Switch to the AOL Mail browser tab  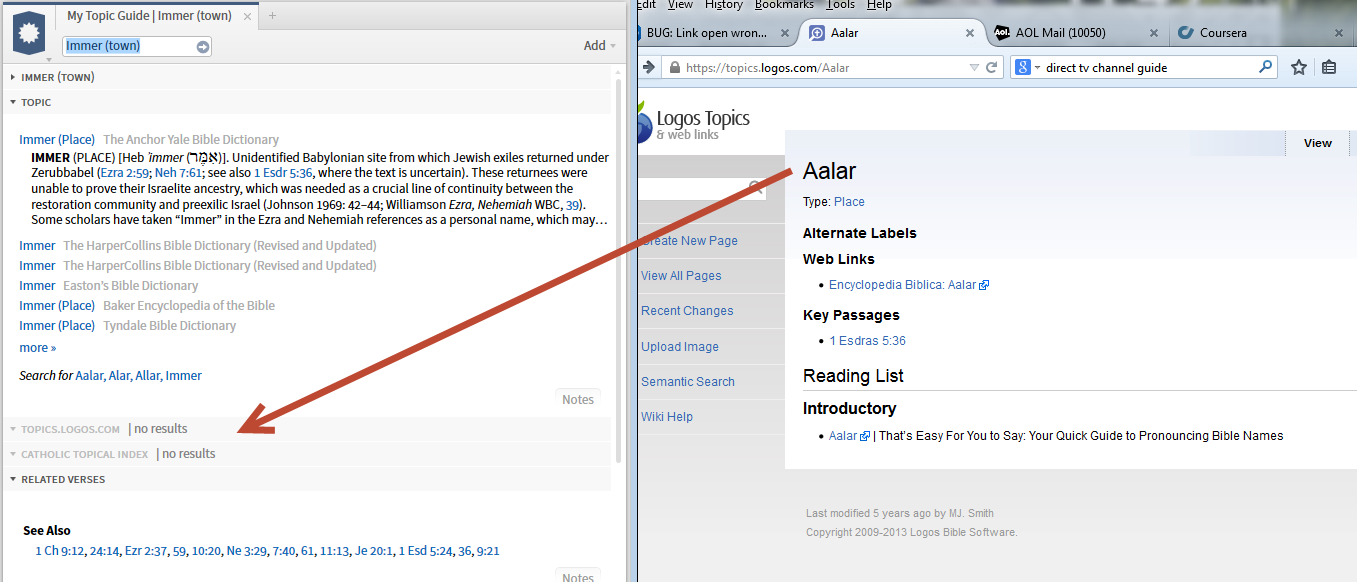point(1063,32)
